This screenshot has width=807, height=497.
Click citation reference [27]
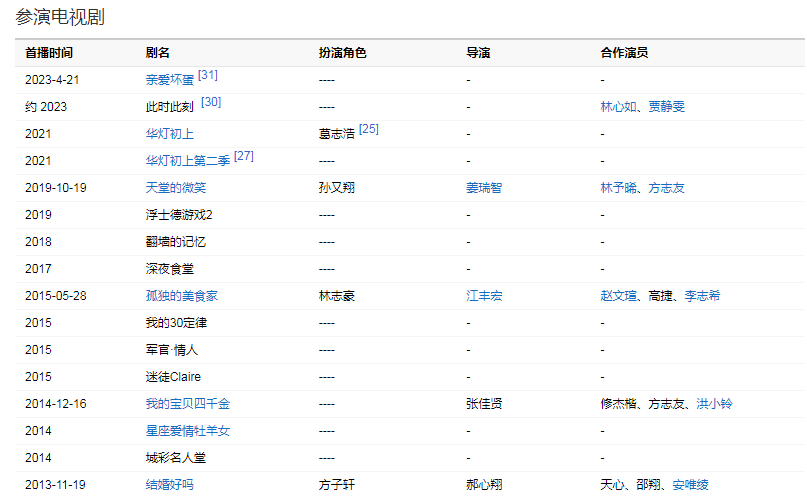point(243,156)
